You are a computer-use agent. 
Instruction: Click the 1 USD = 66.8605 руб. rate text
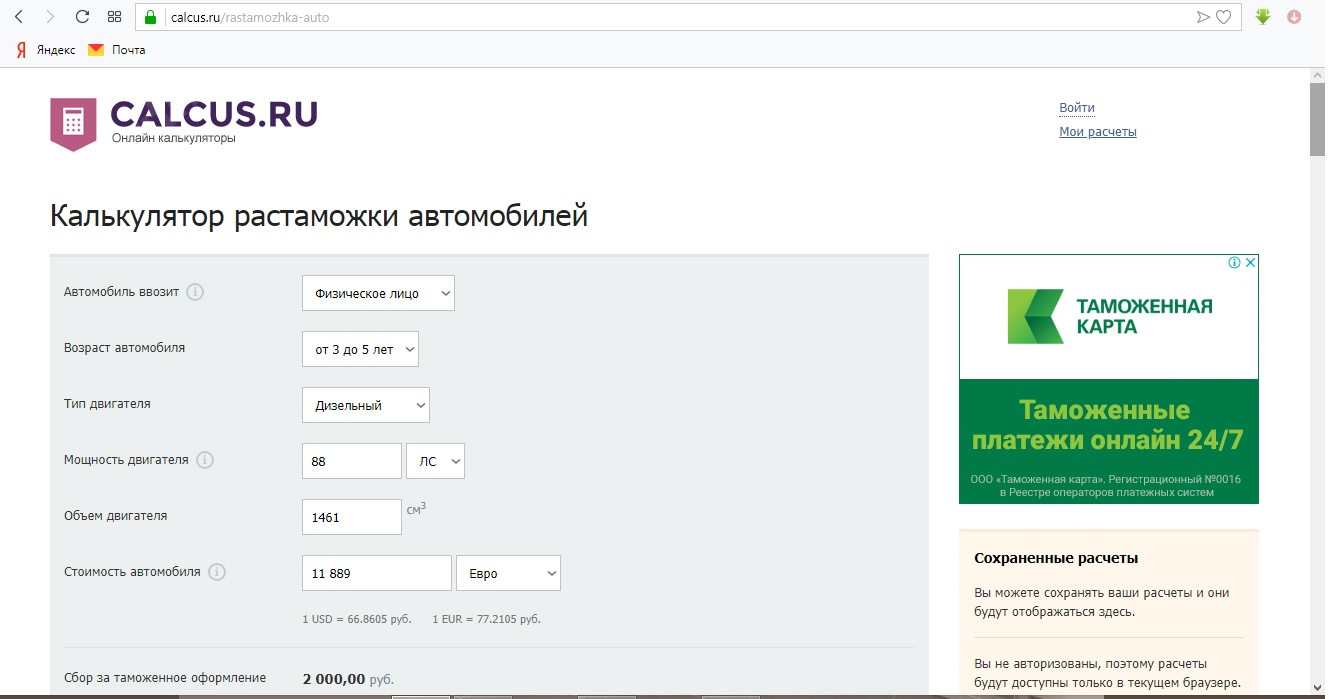tap(357, 620)
